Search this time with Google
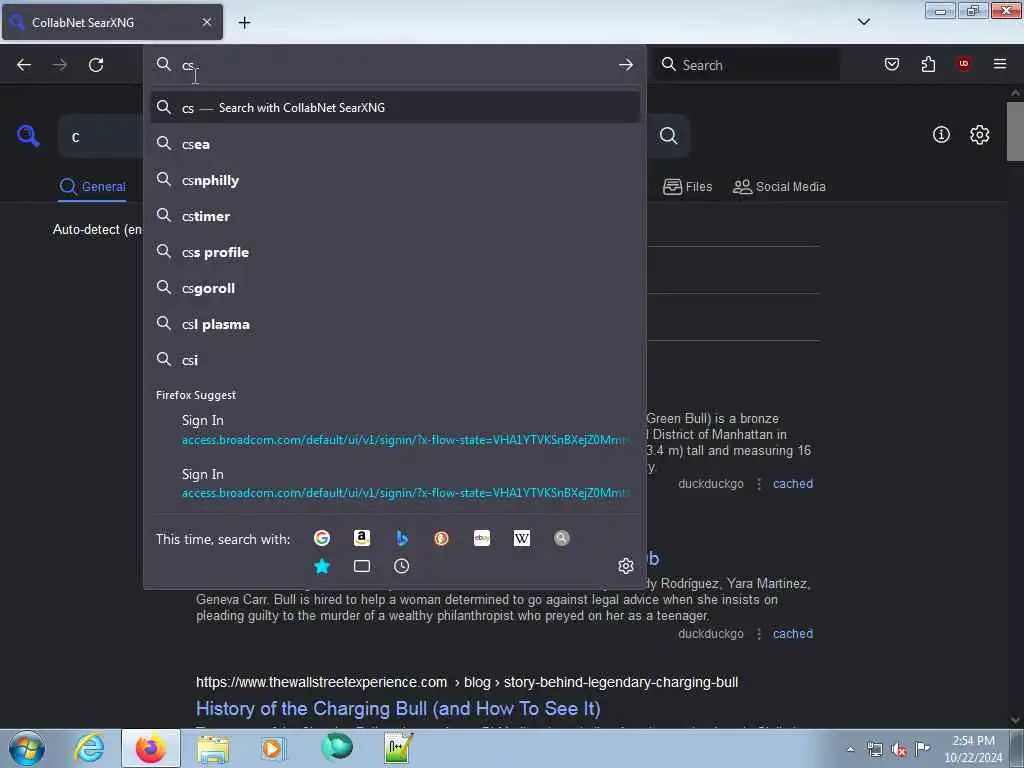 [x=321, y=538]
